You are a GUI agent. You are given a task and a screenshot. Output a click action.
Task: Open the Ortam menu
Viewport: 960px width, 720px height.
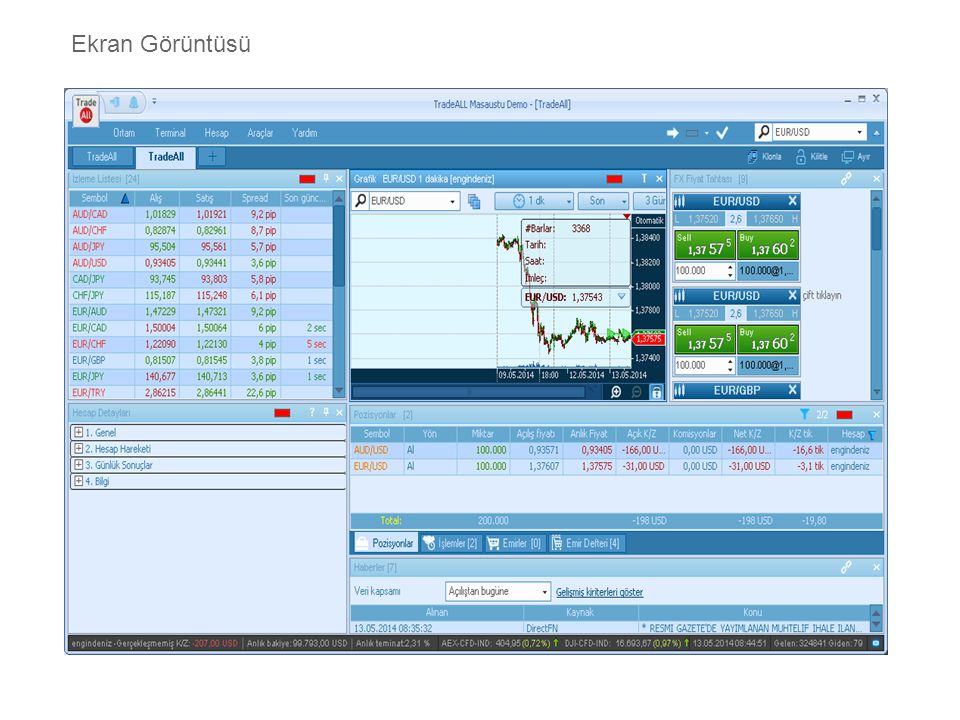124,133
